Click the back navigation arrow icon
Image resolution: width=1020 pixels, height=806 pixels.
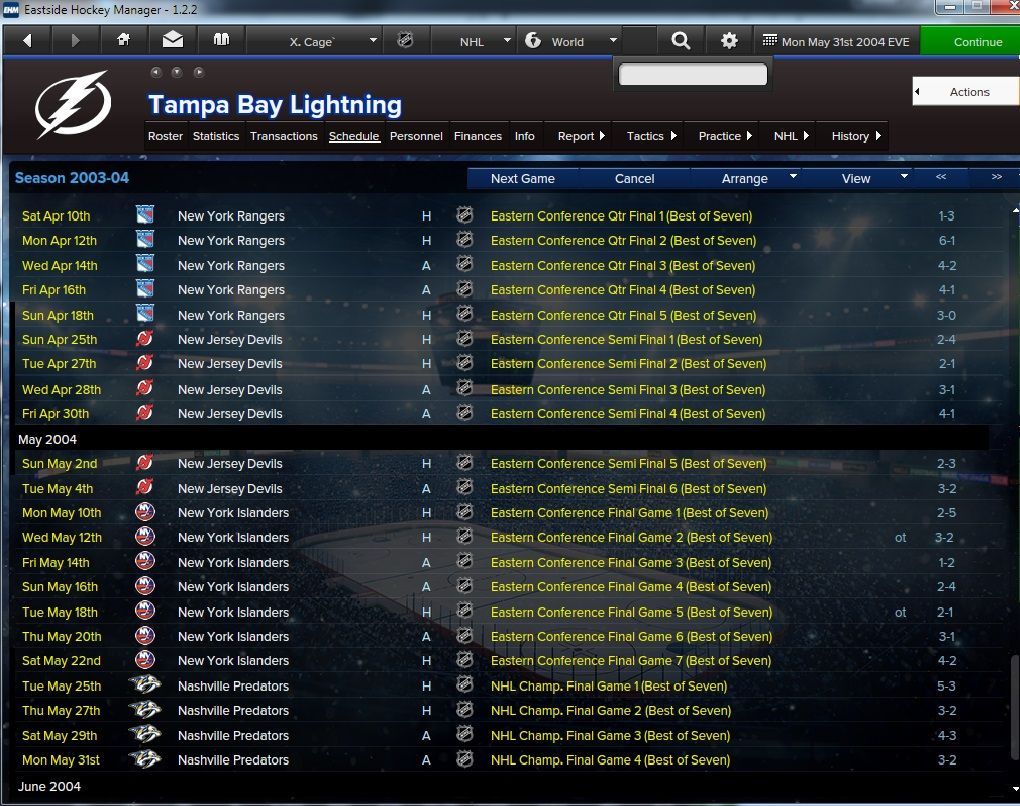[27, 41]
